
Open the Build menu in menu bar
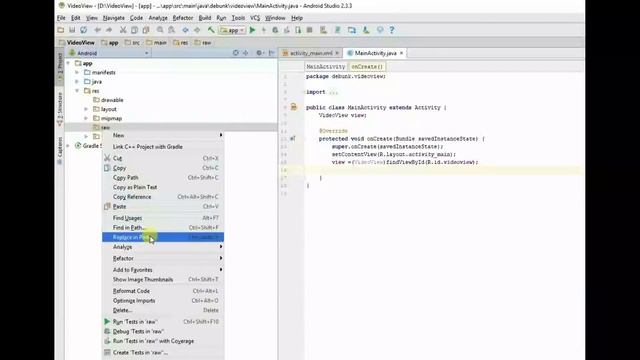pyautogui.click(x=205, y=18)
